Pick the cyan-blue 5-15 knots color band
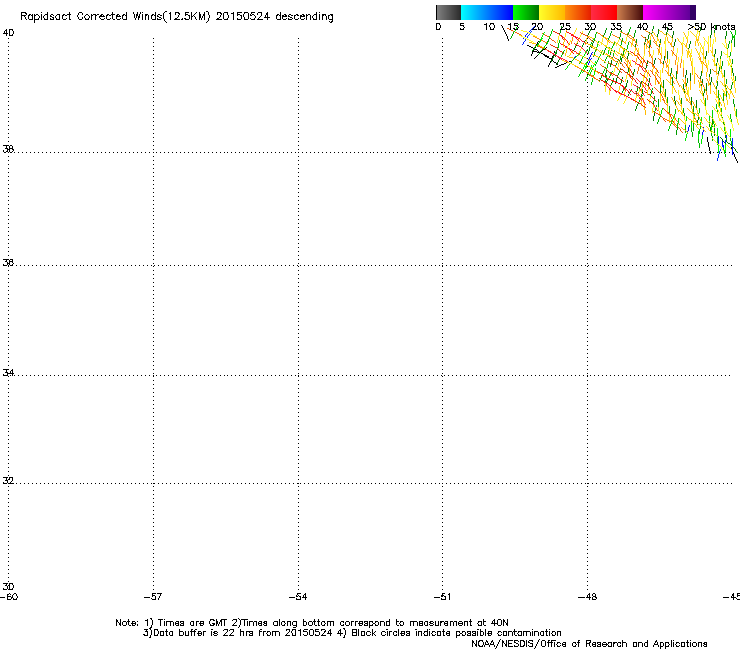This screenshot has width=740, height=650. click(x=487, y=12)
